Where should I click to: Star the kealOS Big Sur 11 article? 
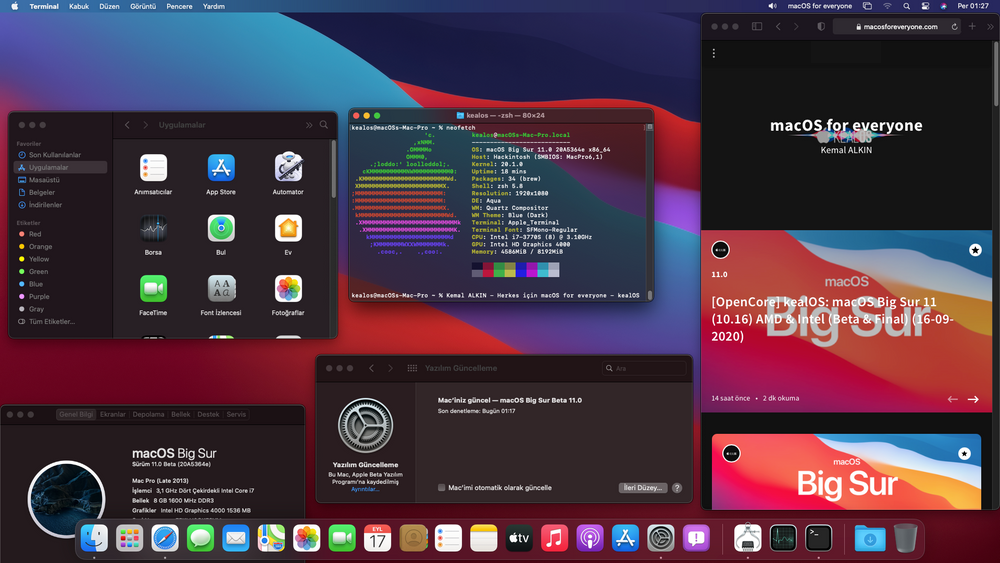(975, 250)
